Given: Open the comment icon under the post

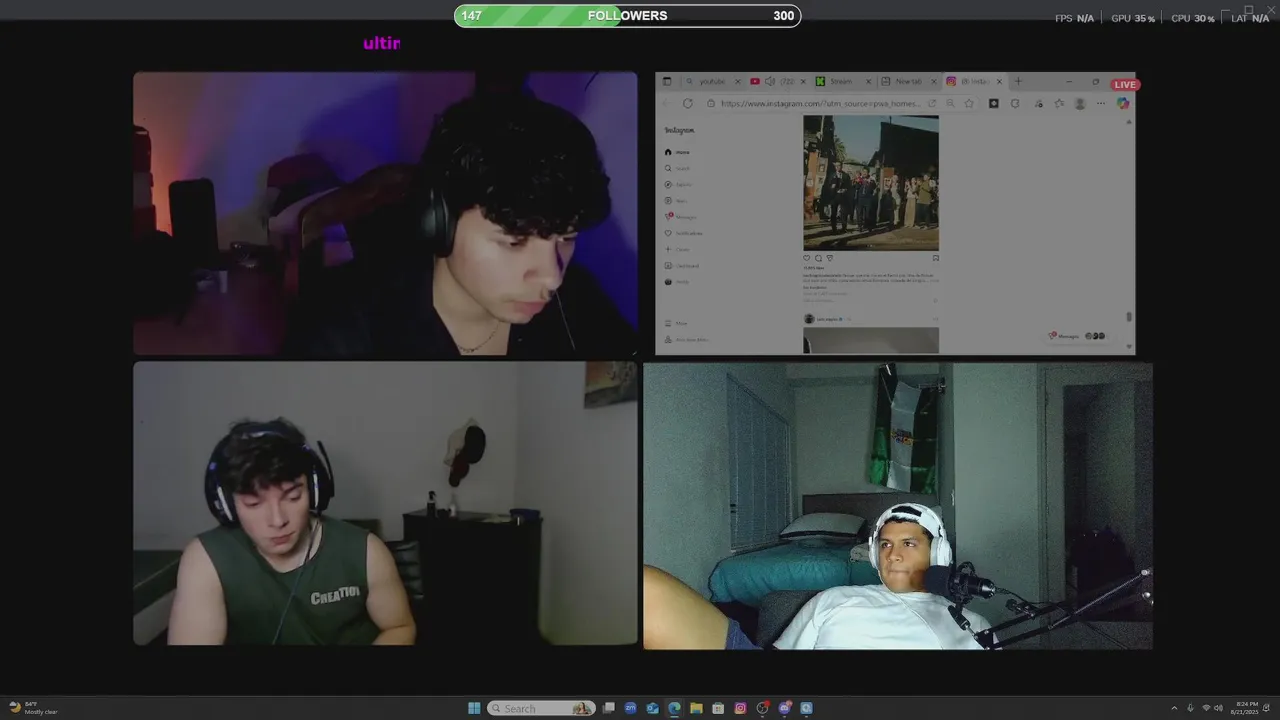Looking at the screenshot, I should tap(818, 258).
